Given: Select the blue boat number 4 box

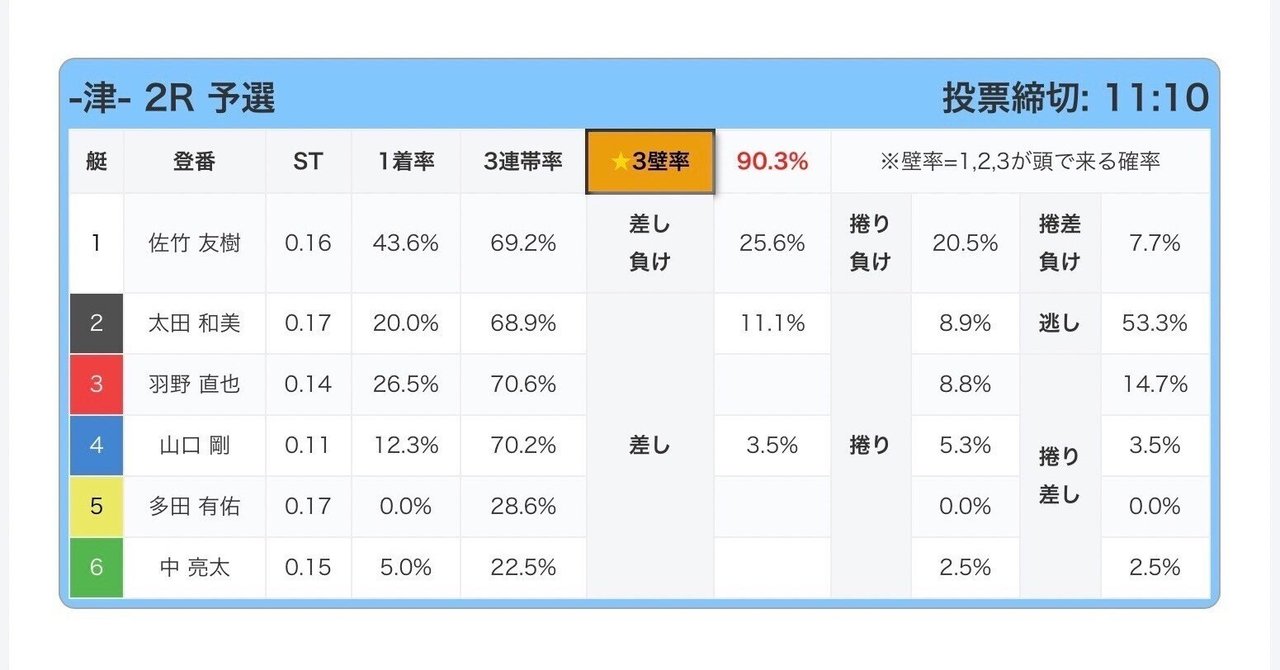Looking at the screenshot, I should (x=96, y=445).
